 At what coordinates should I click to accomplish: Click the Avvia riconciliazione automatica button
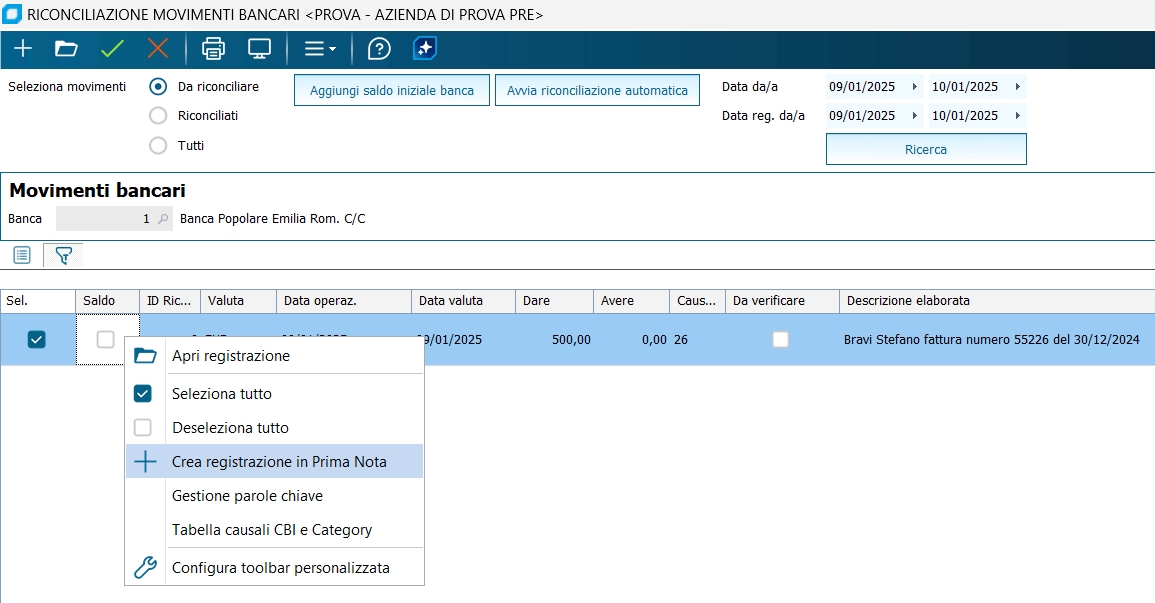tap(597, 91)
